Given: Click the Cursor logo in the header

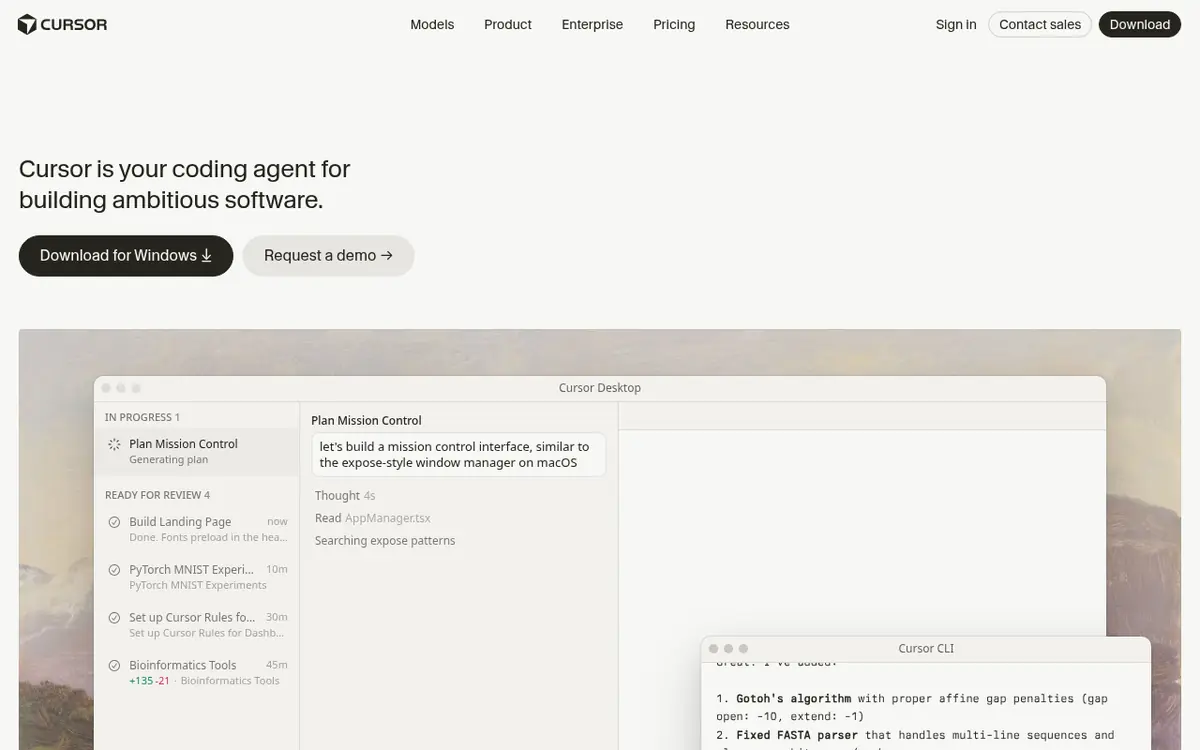Looking at the screenshot, I should click(x=62, y=24).
